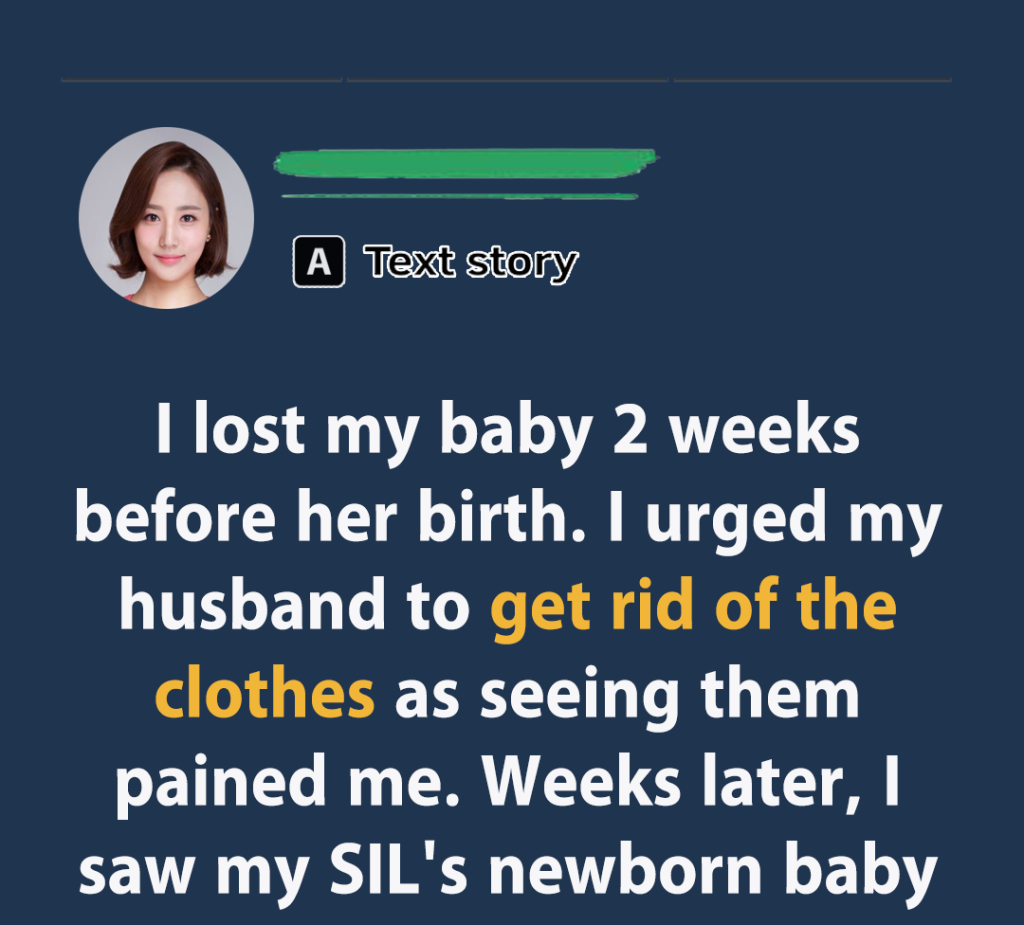1024x925 pixels.
Task: Click the green-scribbled author name
Action: 465,163
